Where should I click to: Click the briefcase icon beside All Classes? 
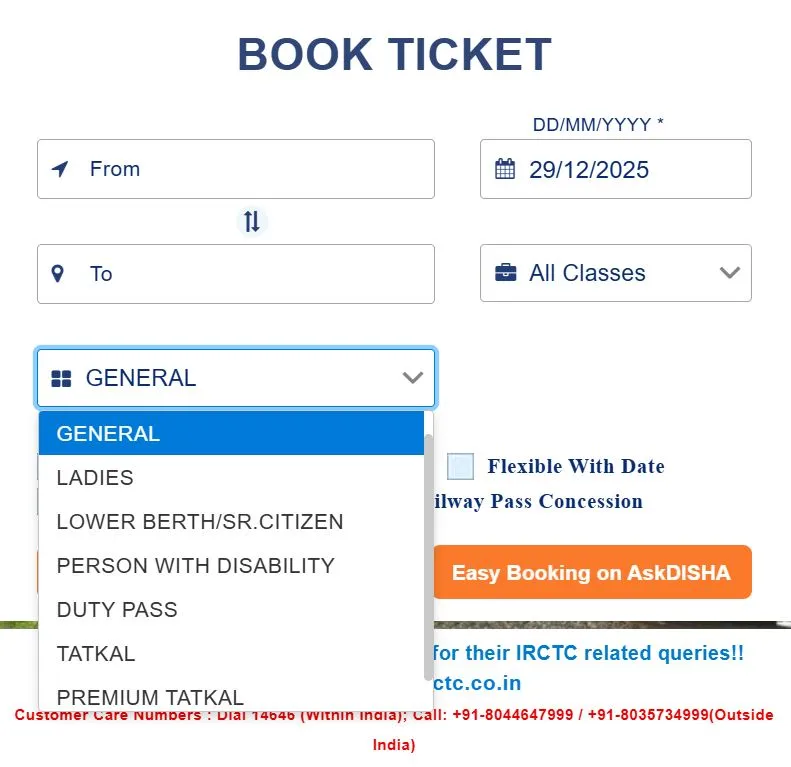(x=506, y=273)
